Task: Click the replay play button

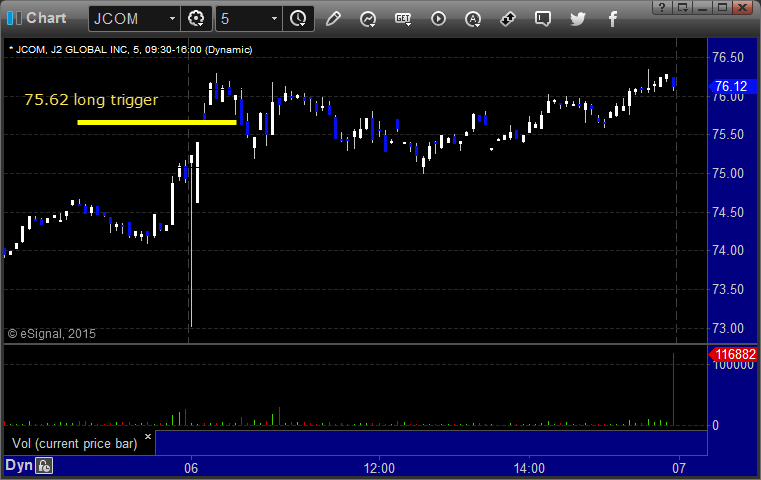Action: [438, 19]
